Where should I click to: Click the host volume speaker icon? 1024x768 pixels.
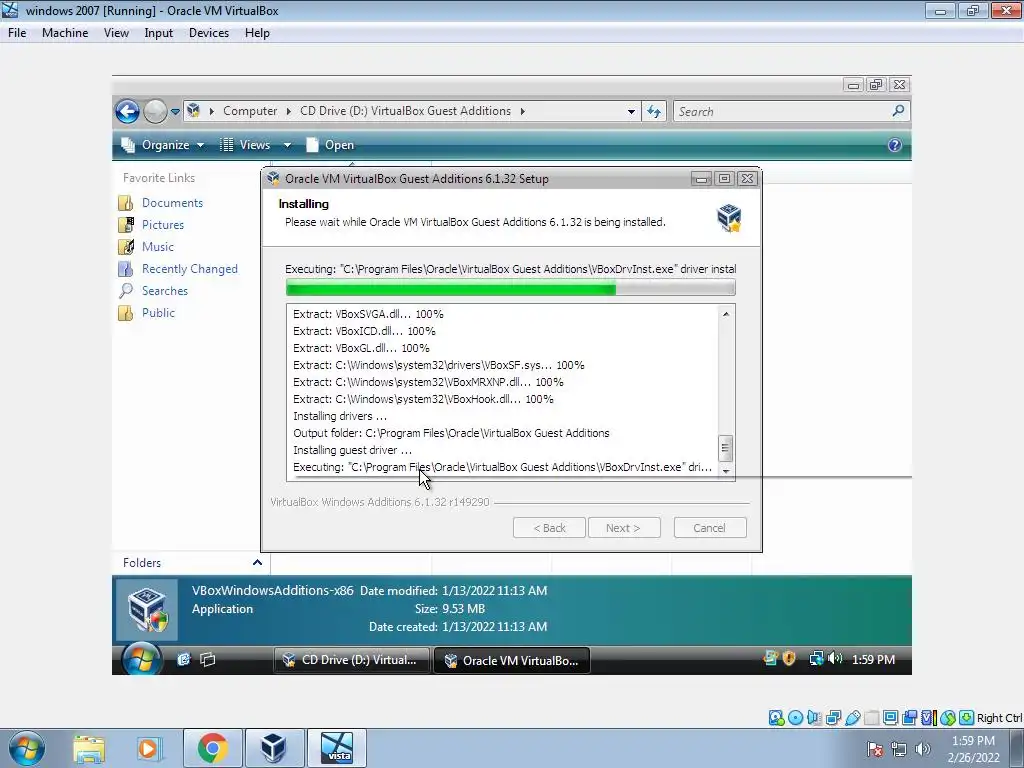[923, 748]
